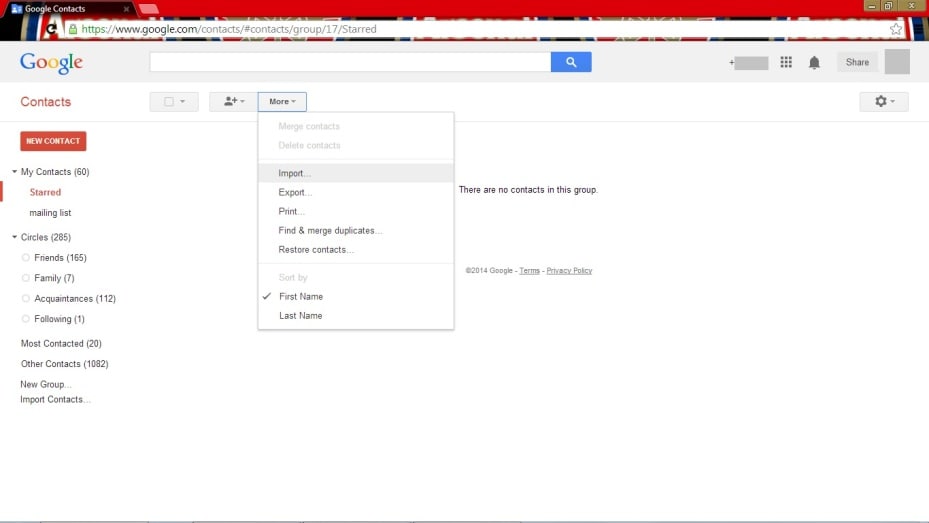This screenshot has height=523, width=929.
Task: Click the Share button
Action: click(857, 62)
